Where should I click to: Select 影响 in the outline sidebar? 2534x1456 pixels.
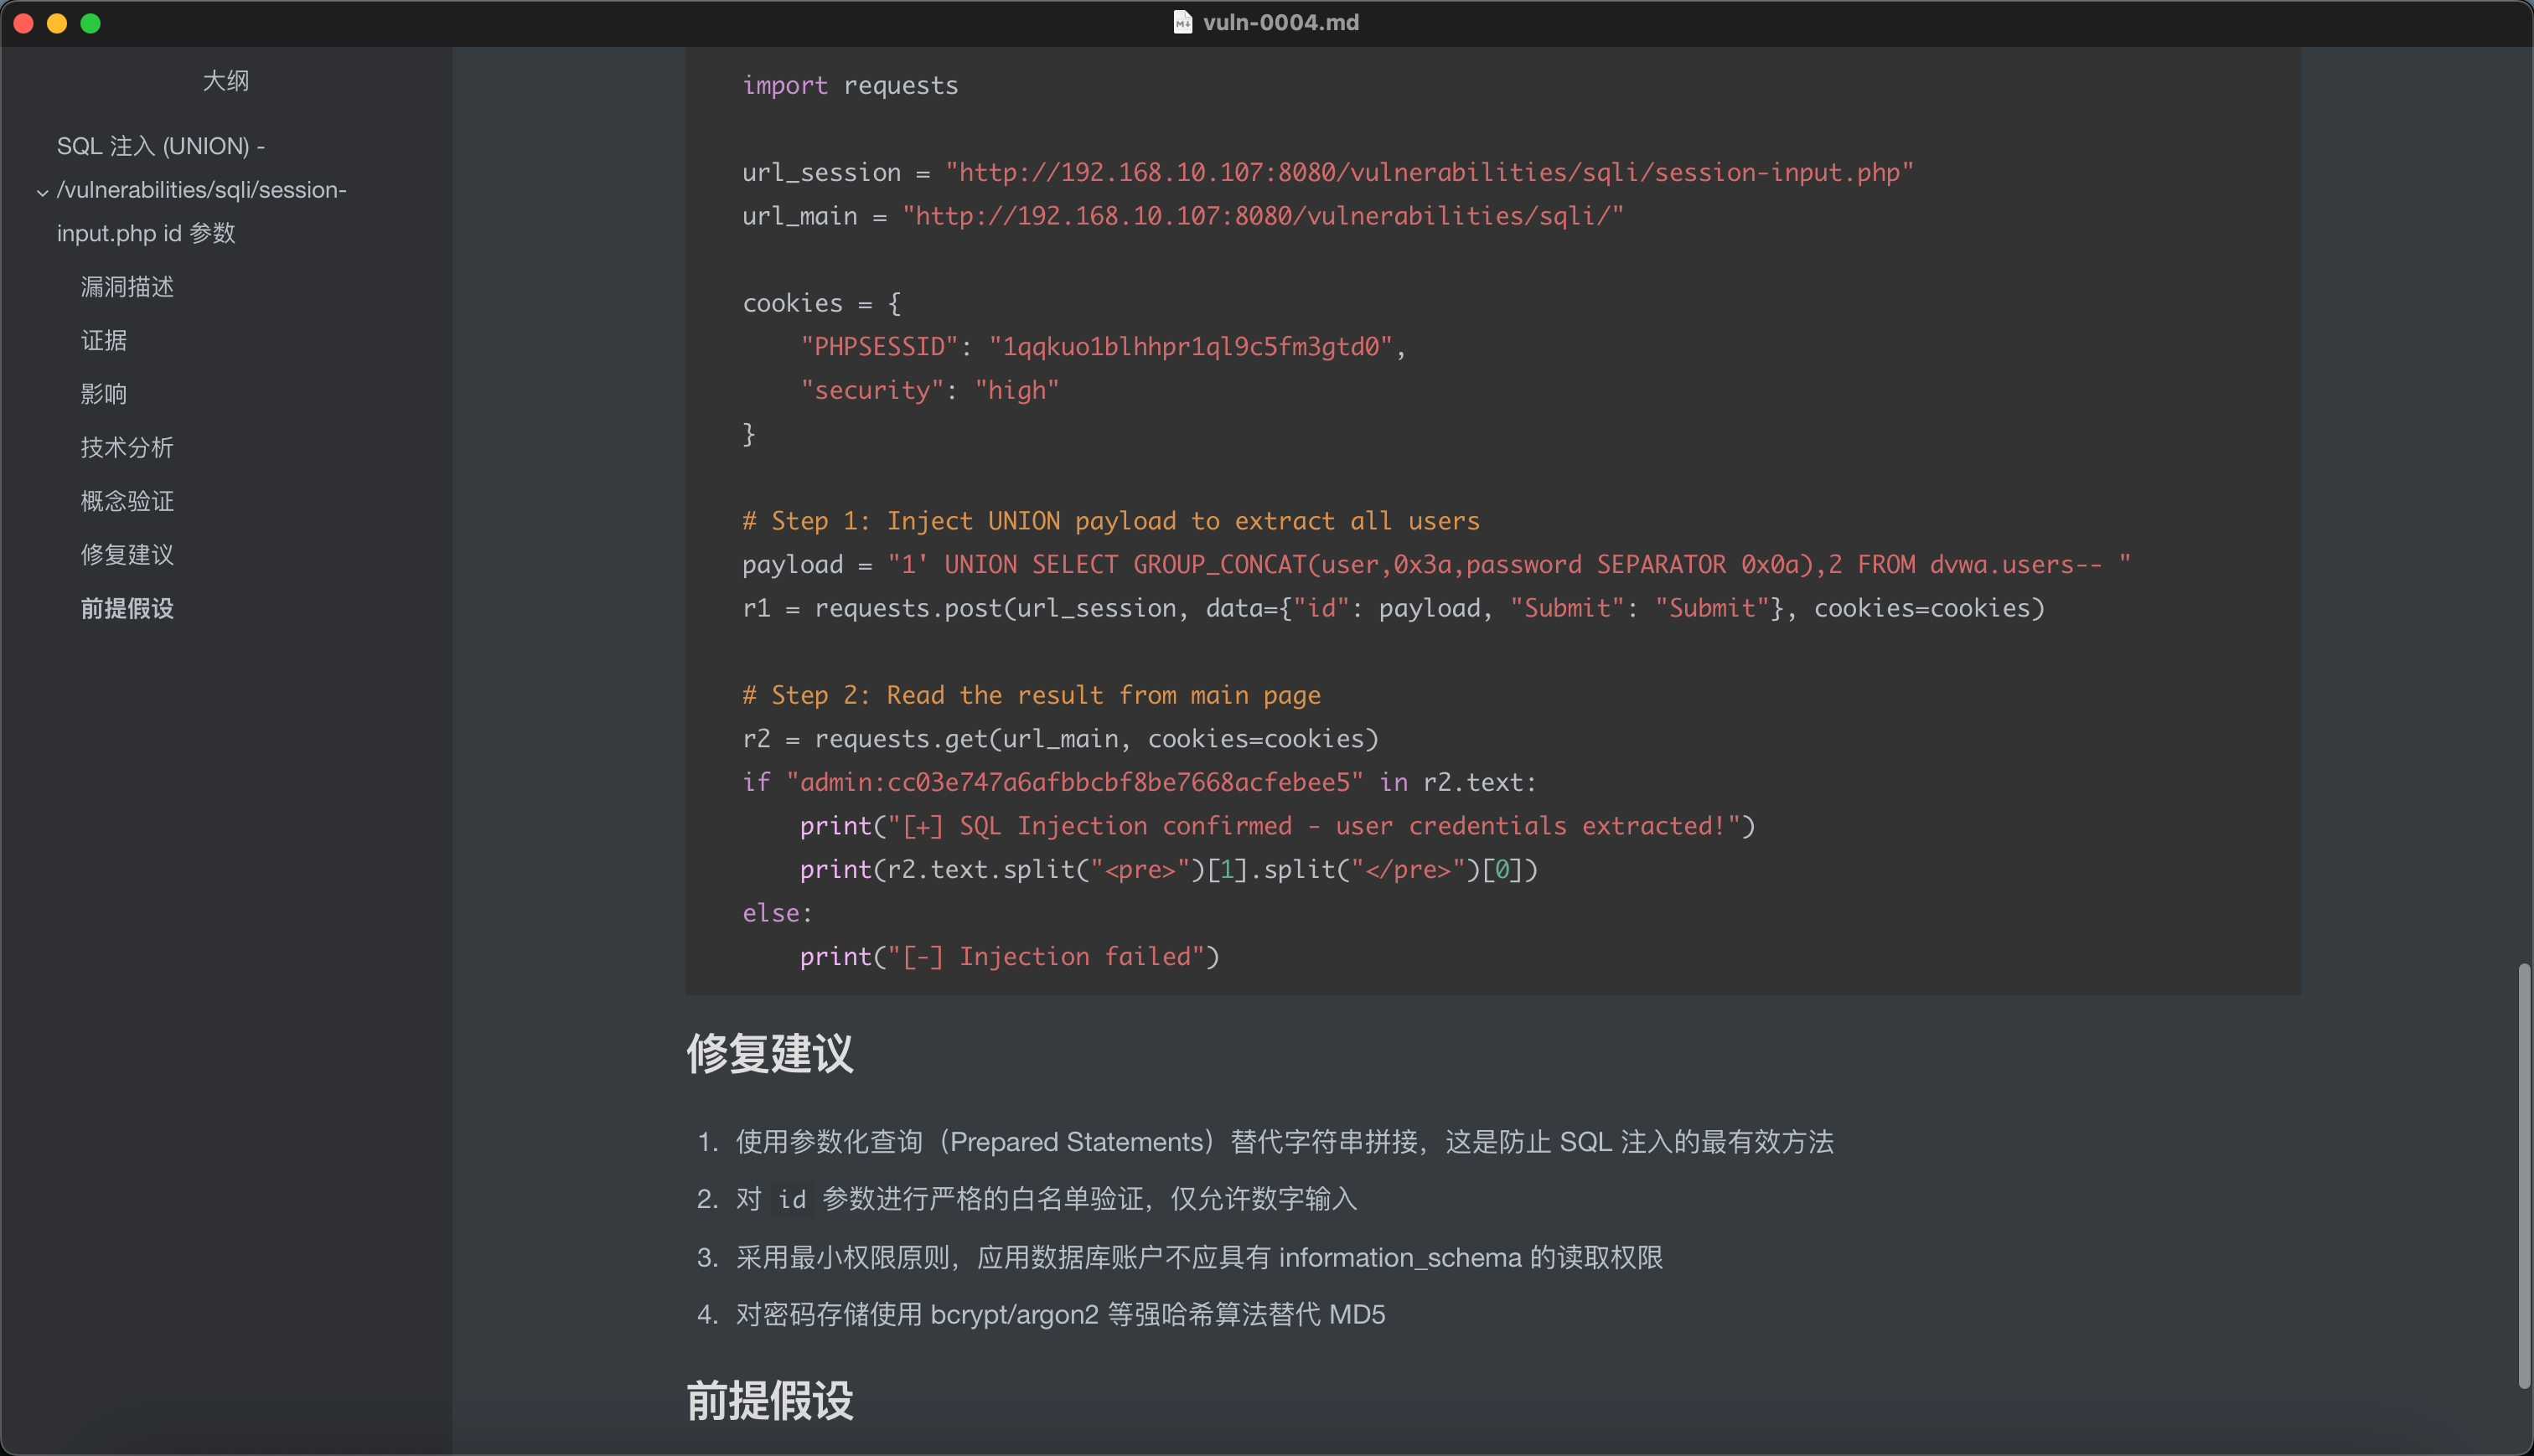104,394
